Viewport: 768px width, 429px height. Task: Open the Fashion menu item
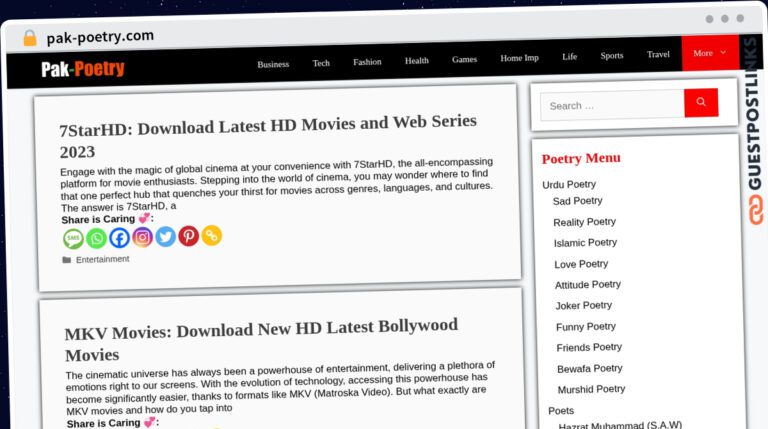coord(367,62)
